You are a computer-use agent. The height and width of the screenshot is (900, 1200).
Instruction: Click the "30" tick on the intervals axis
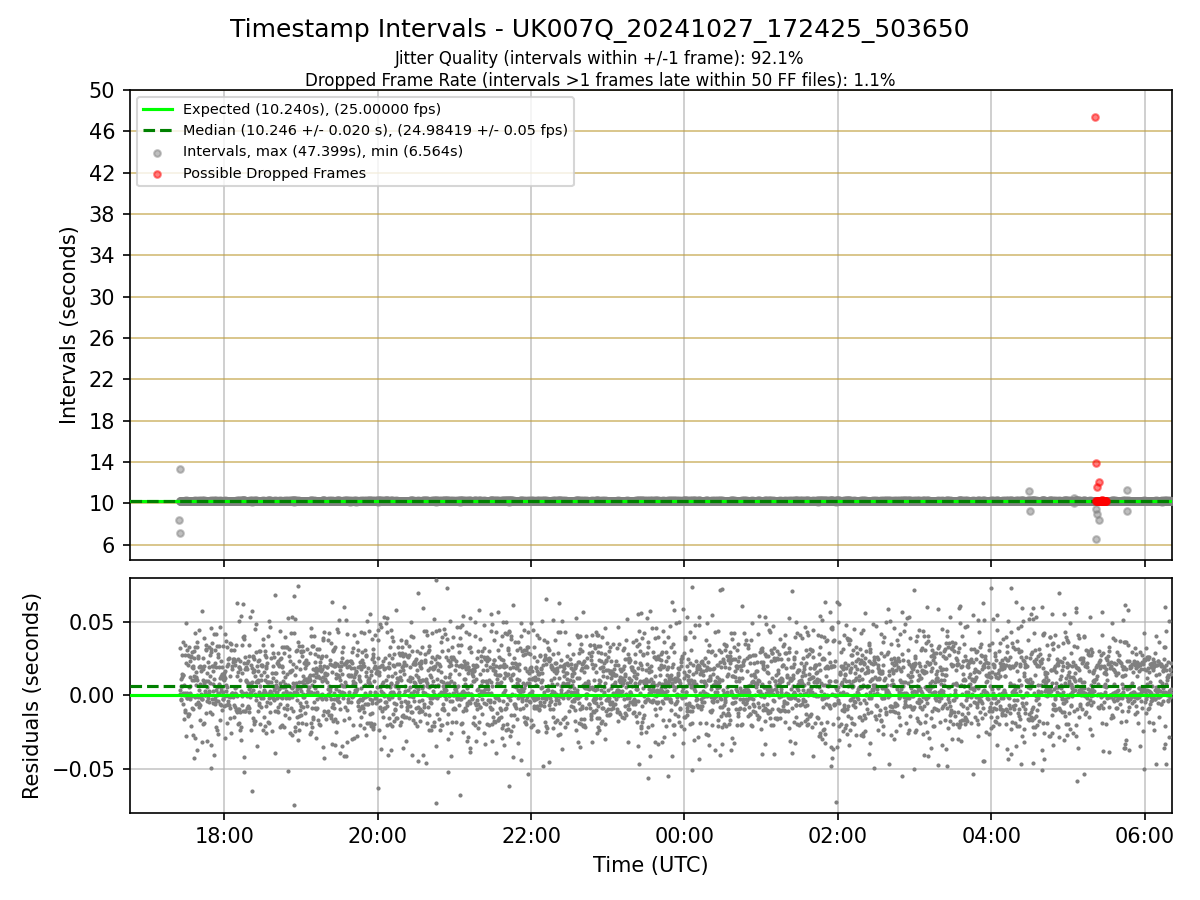[103, 298]
